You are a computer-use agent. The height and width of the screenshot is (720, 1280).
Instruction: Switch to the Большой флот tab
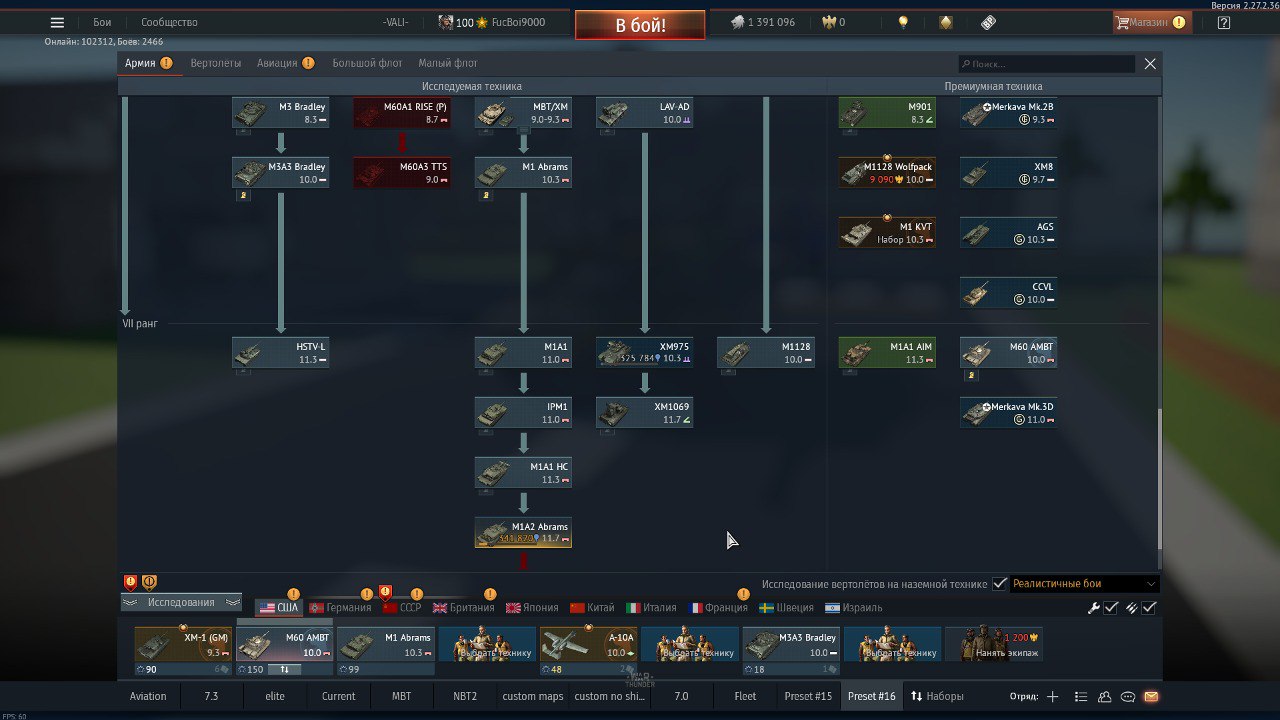click(367, 63)
